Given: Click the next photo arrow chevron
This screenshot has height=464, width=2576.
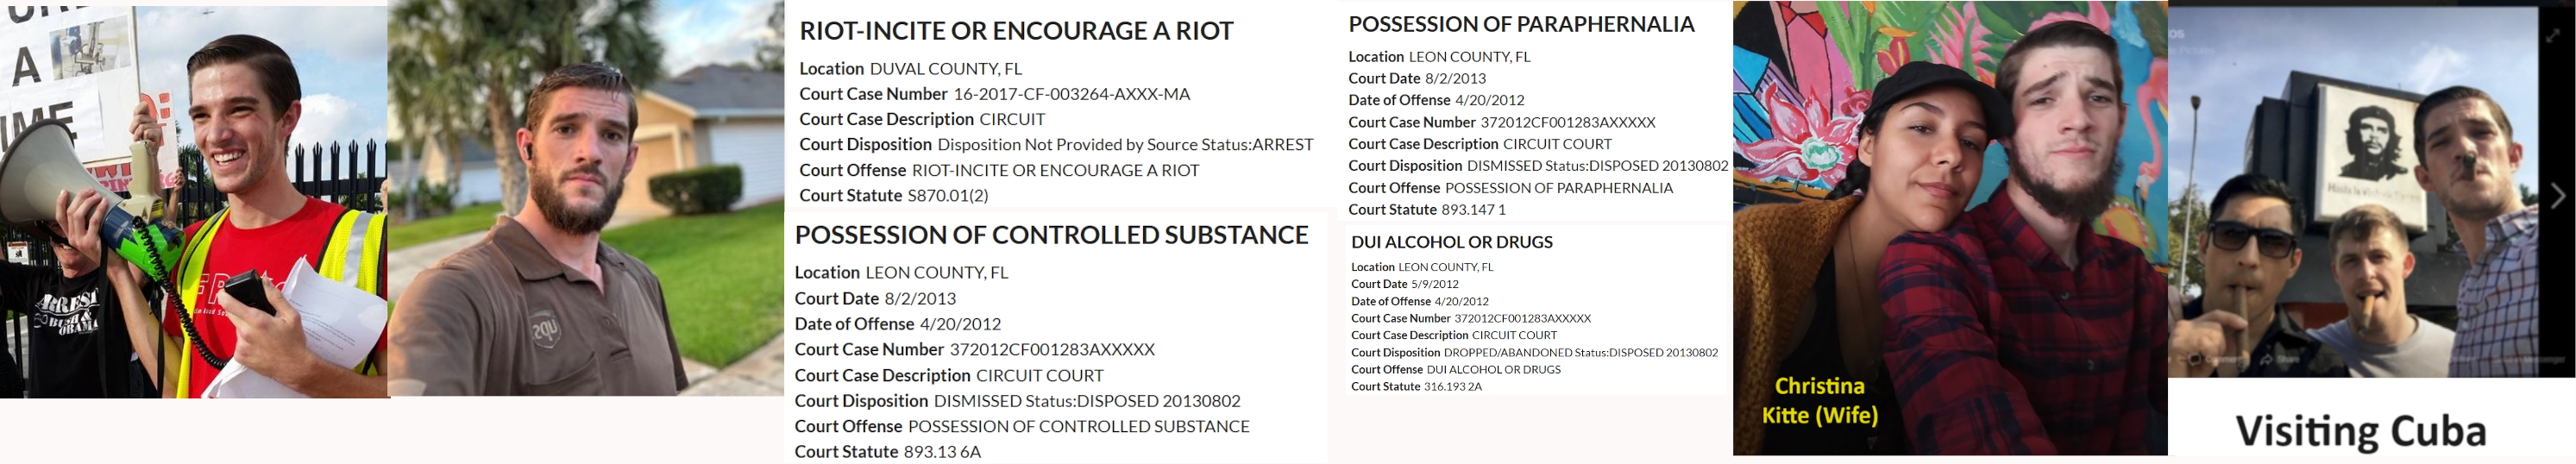Looking at the screenshot, I should pyautogui.click(x=2557, y=196).
